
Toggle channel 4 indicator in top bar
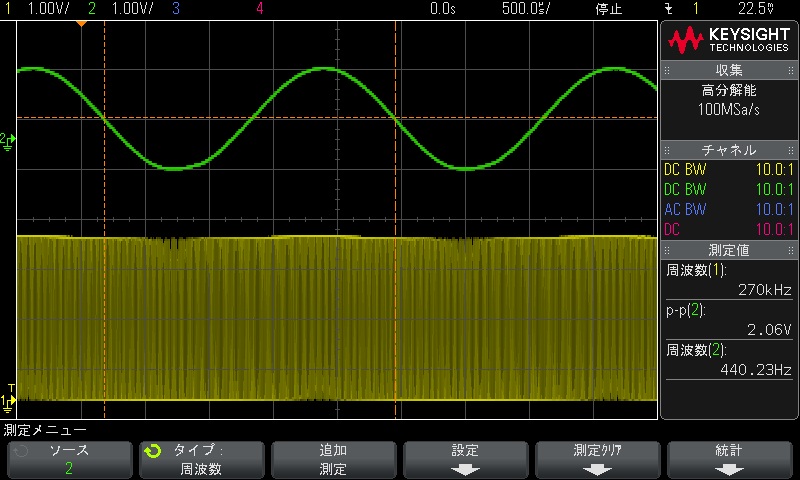click(260, 9)
